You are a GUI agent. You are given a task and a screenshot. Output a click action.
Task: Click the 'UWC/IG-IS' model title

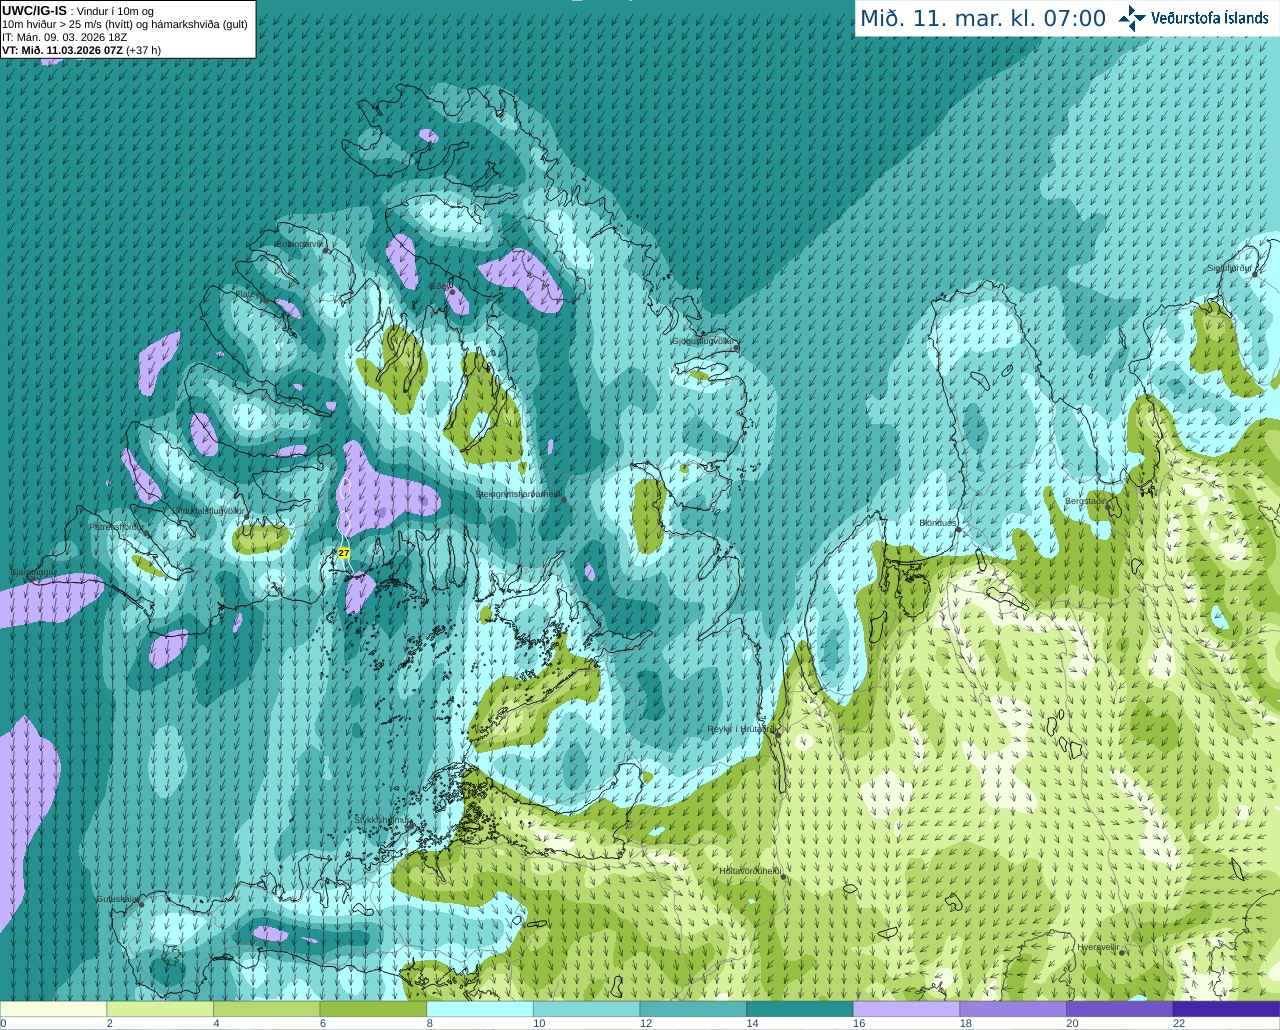pos(34,11)
